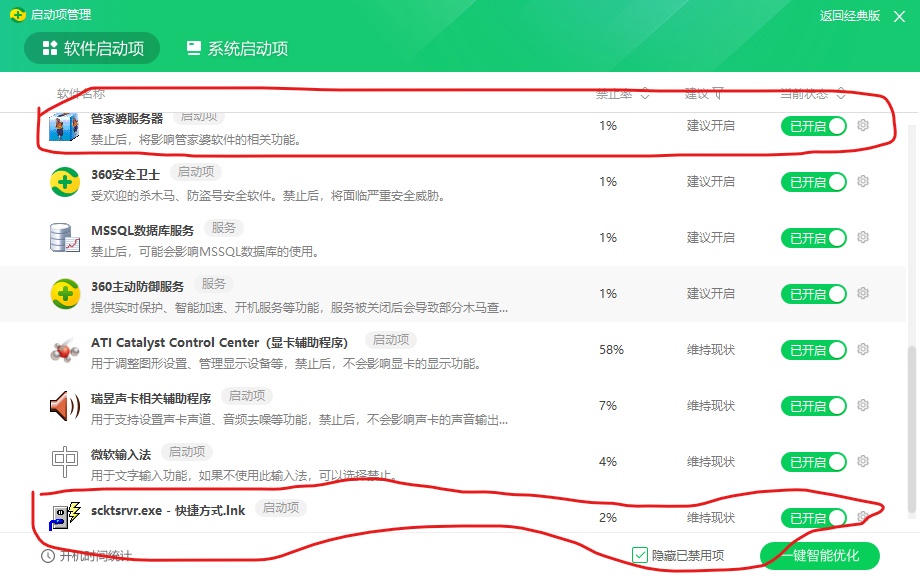
Task: Click the ATI Catalyst Control Center icon
Action: 65,350
